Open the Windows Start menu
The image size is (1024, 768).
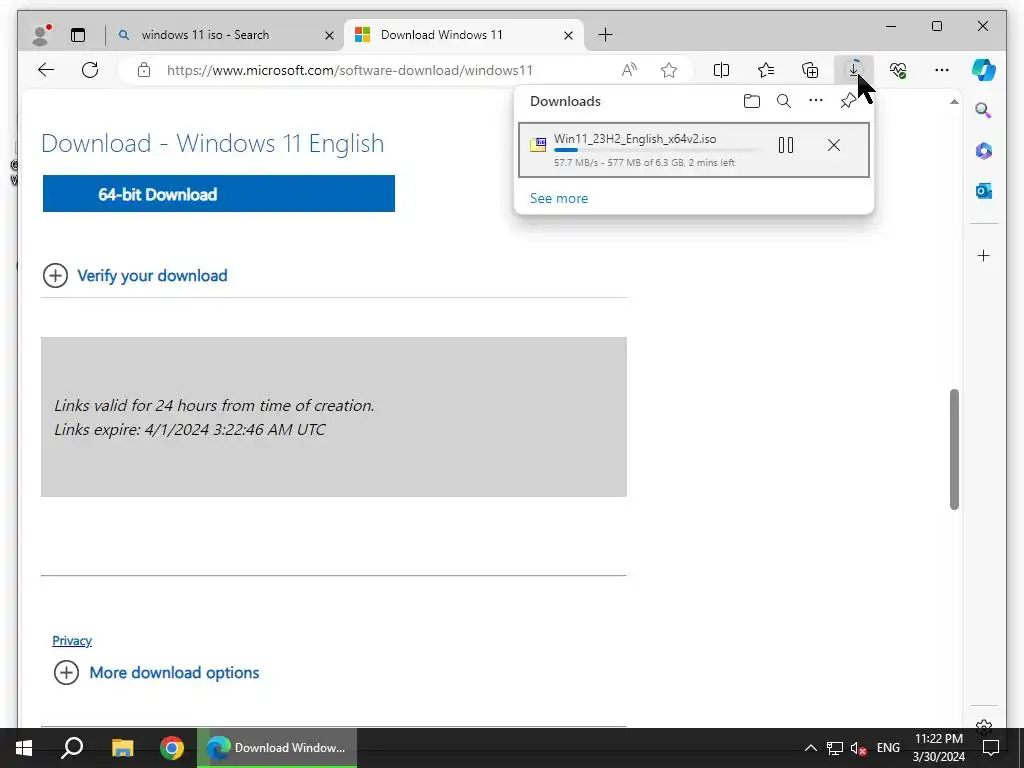pyautogui.click(x=24, y=748)
